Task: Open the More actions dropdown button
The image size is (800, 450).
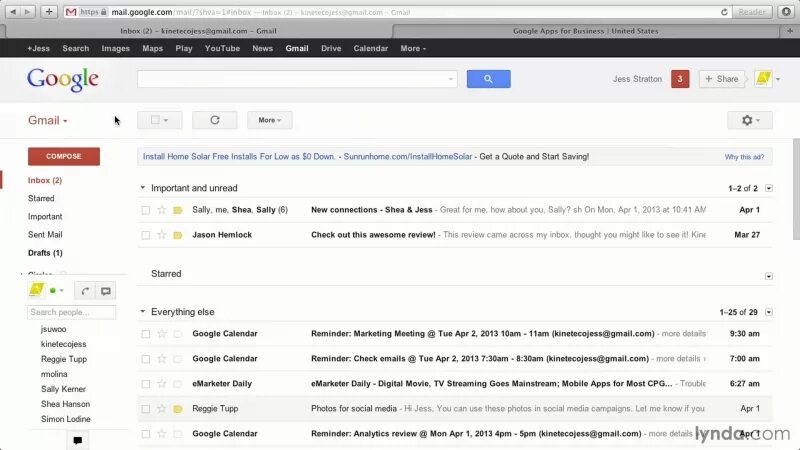Action: pos(270,120)
